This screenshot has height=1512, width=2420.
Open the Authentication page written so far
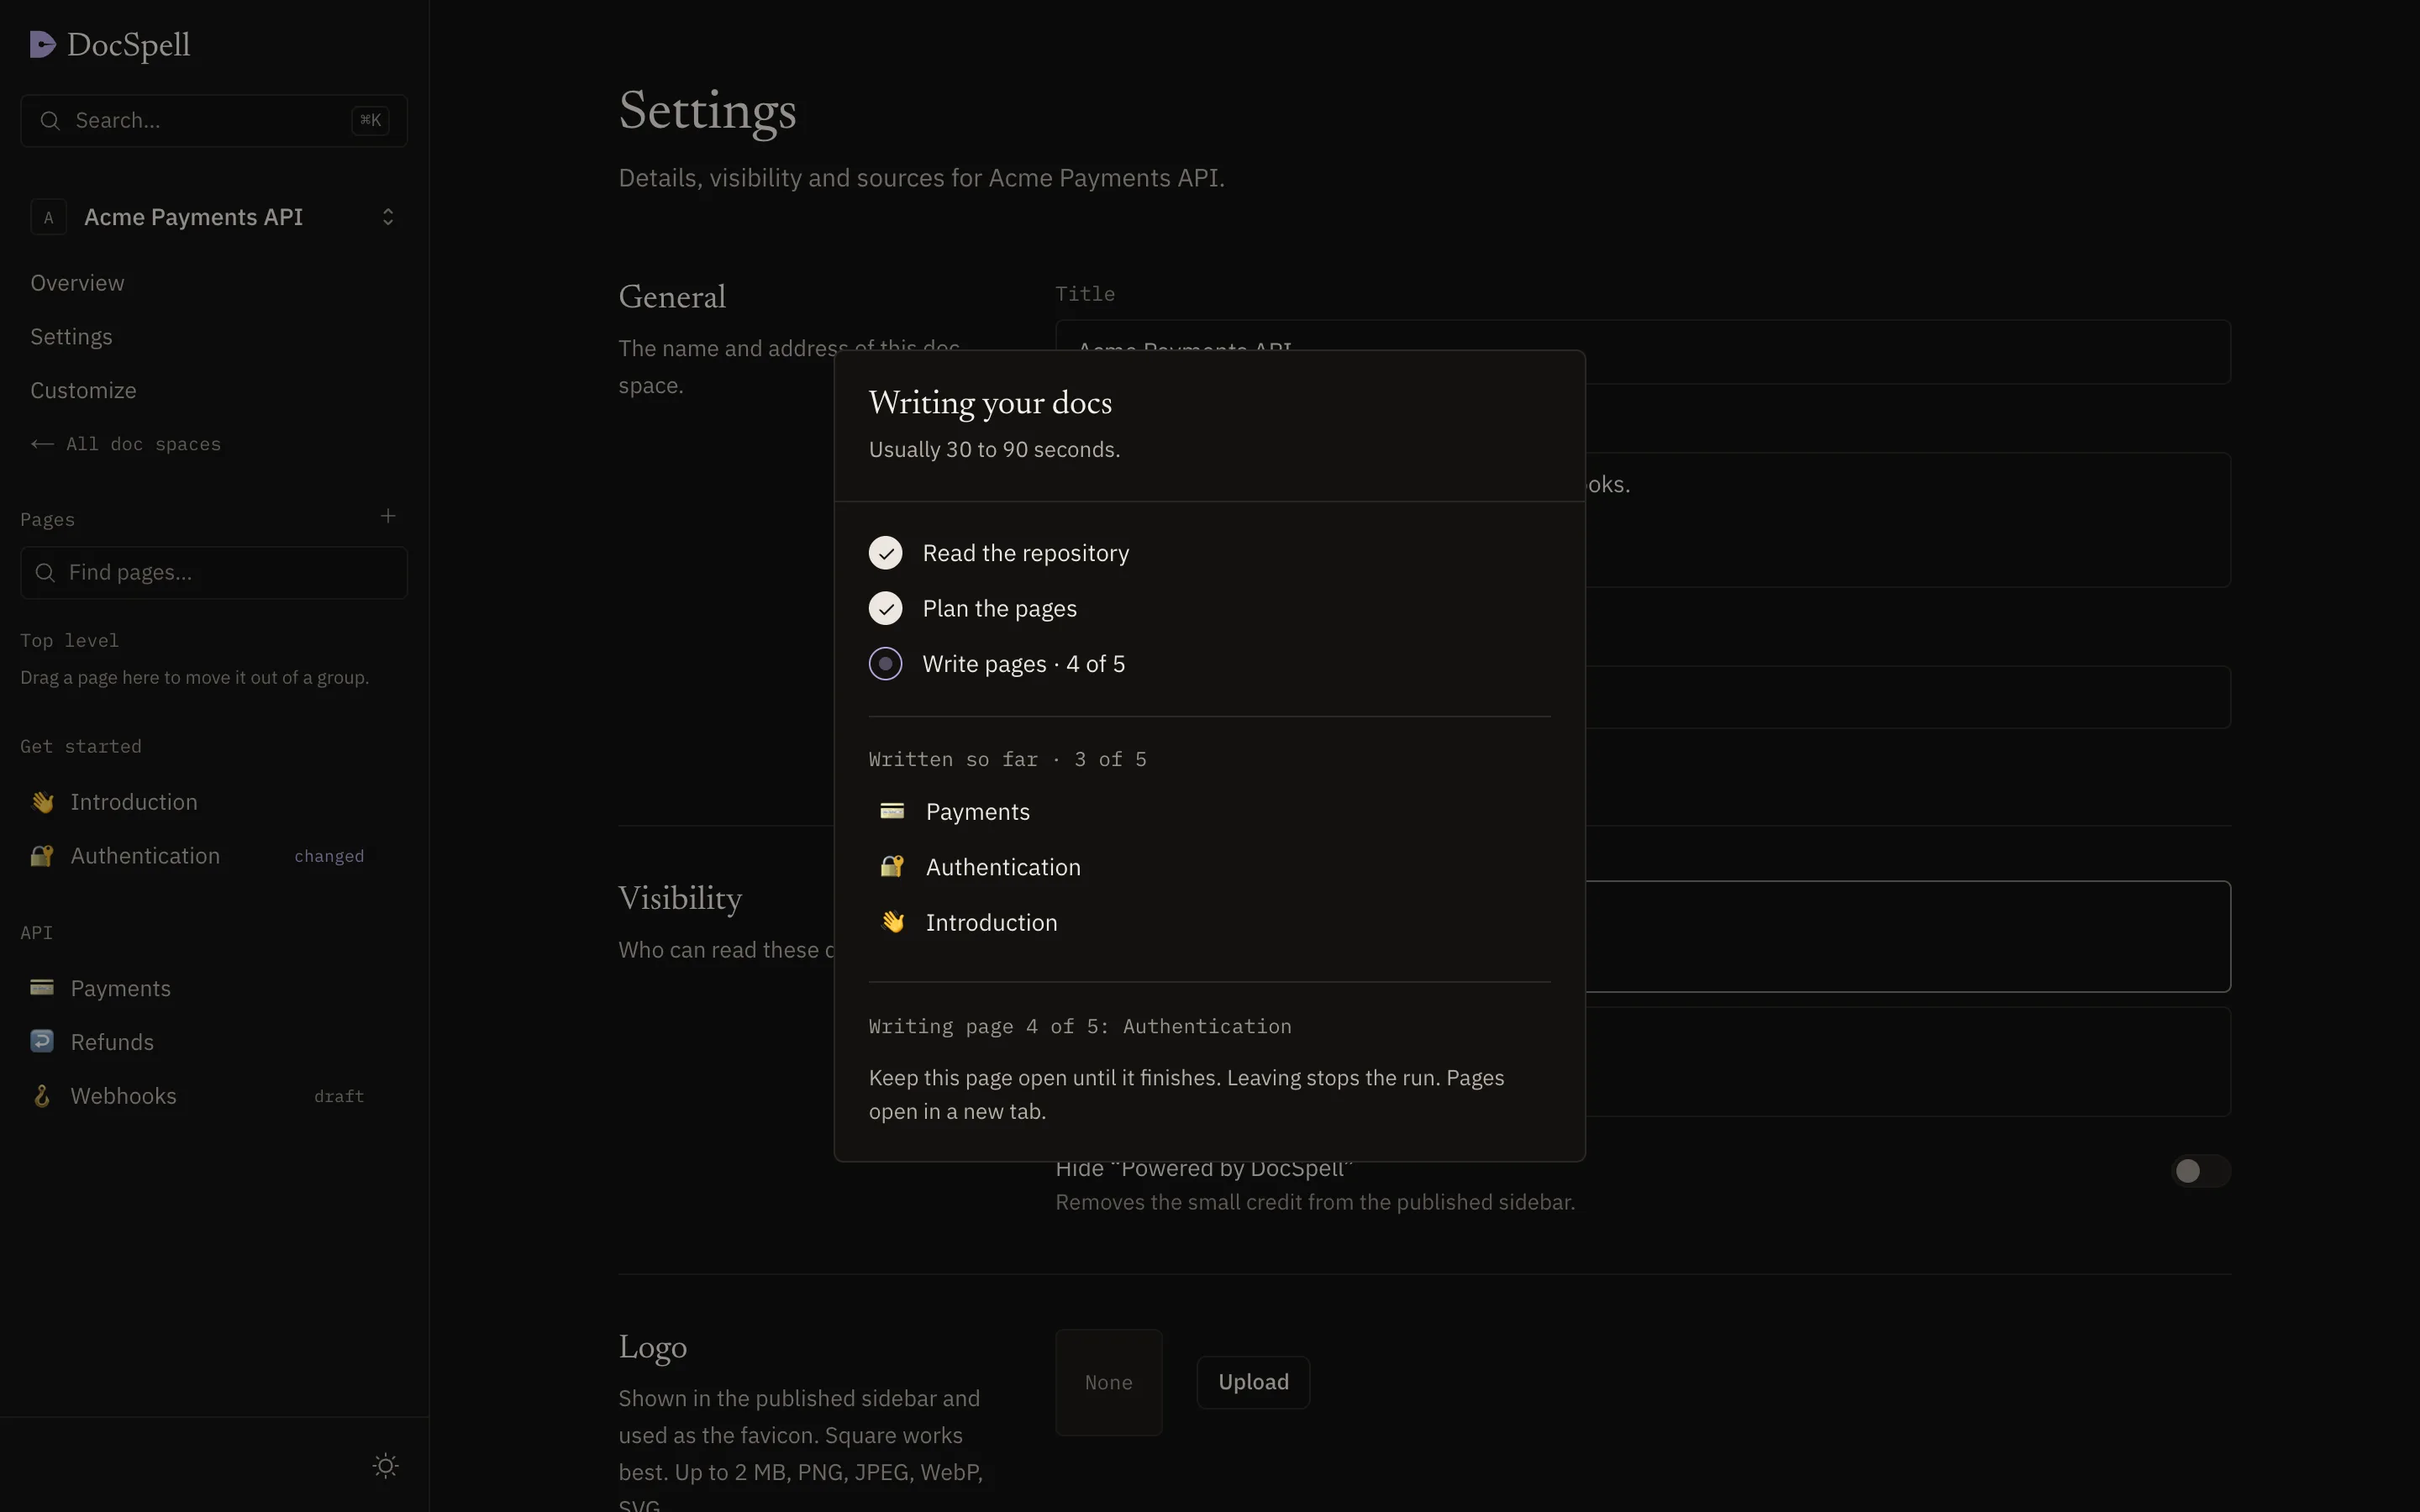[x=1209, y=867]
